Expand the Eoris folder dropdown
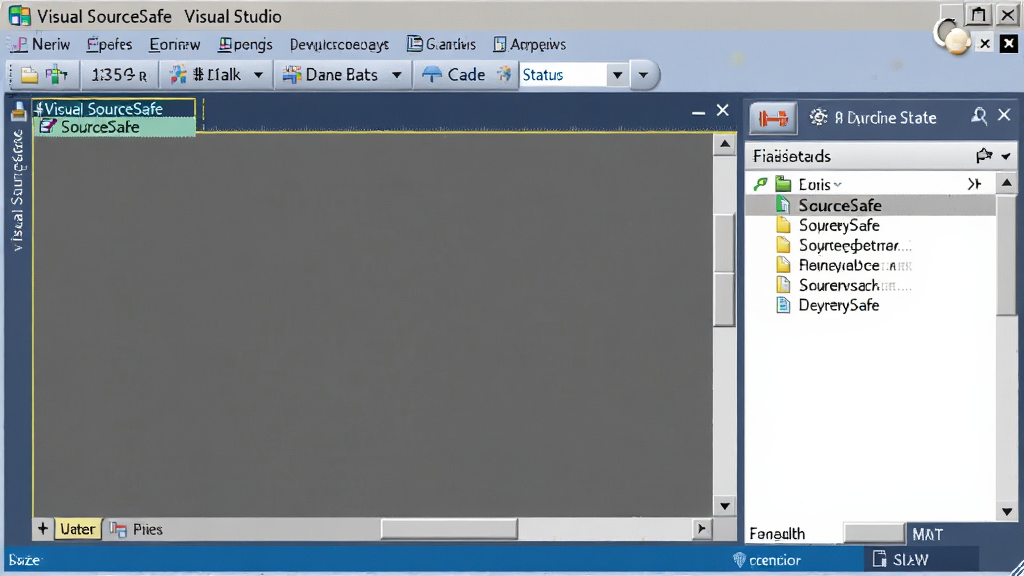This screenshot has width=1024, height=576. pyautogui.click(x=838, y=185)
